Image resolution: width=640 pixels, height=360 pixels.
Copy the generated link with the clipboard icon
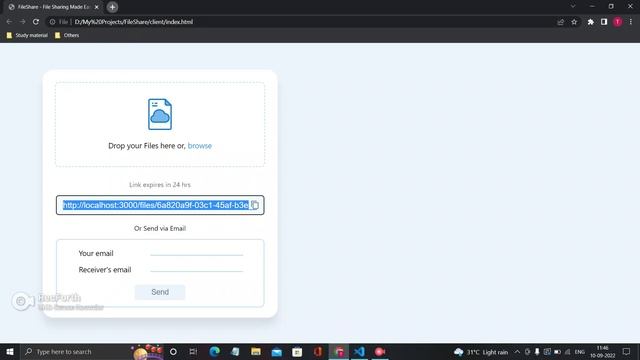tap(255, 205)
